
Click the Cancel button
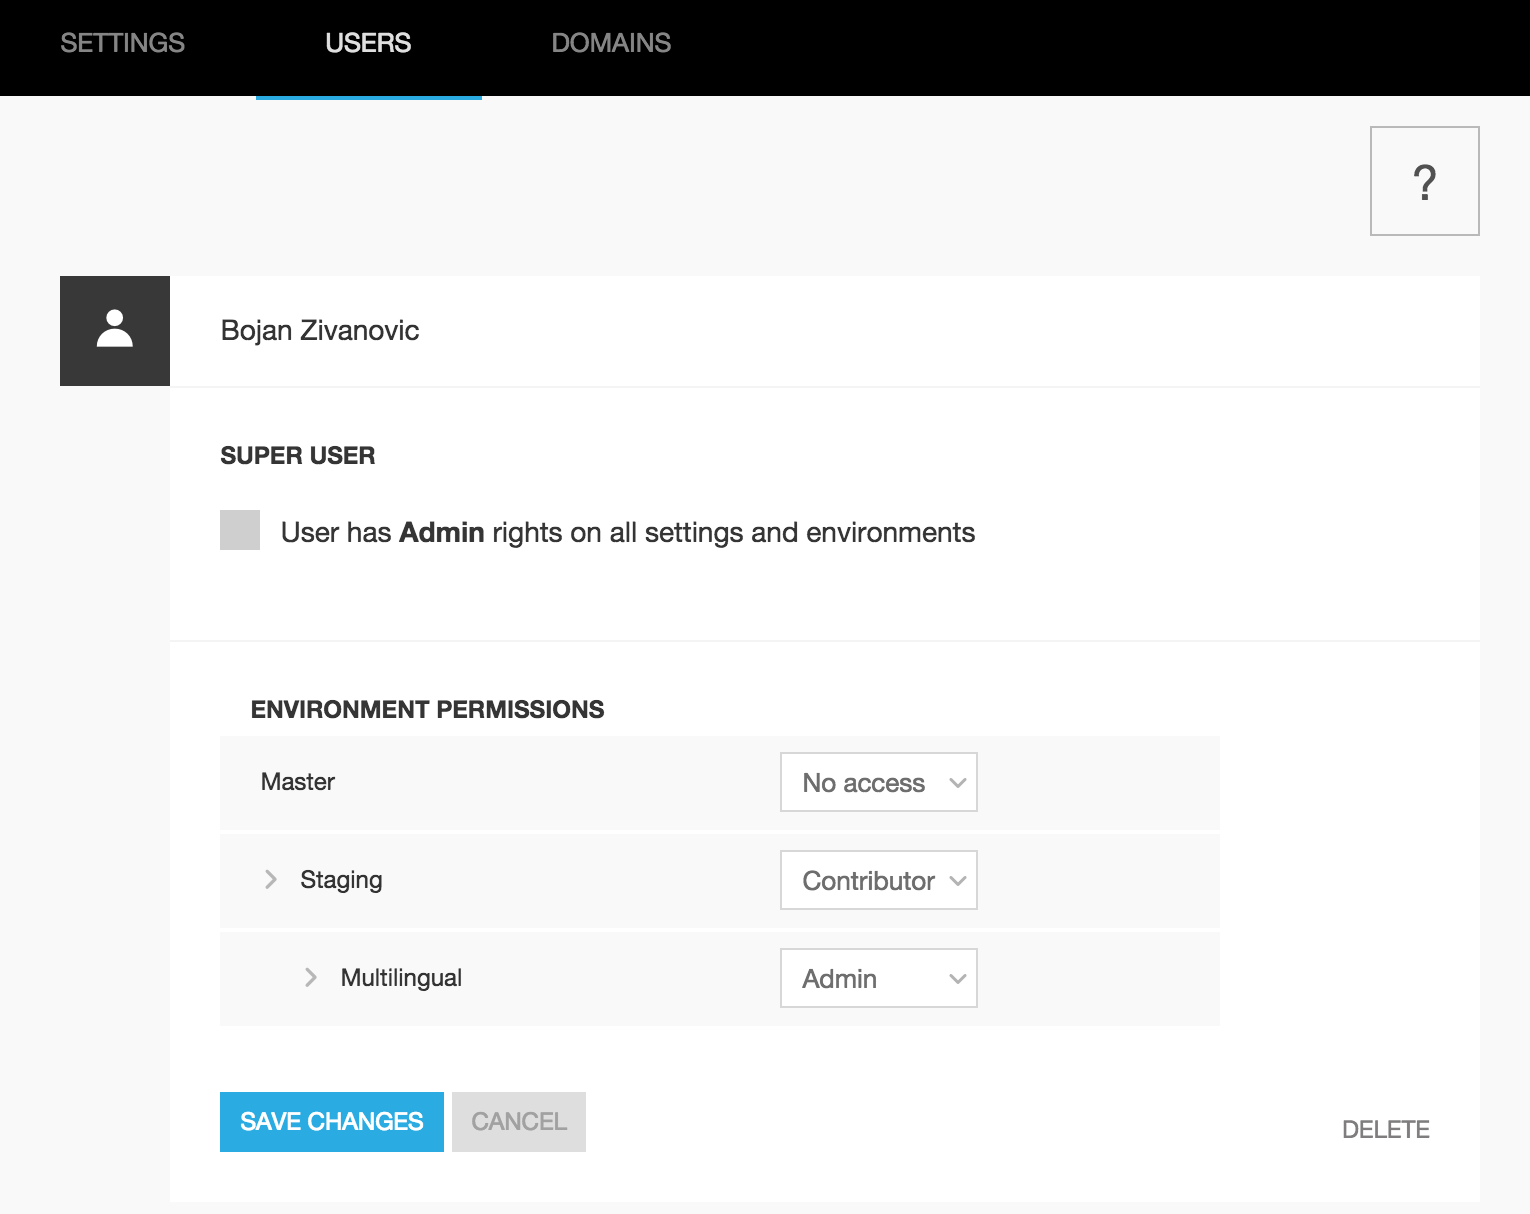[x=518, y=1121]
